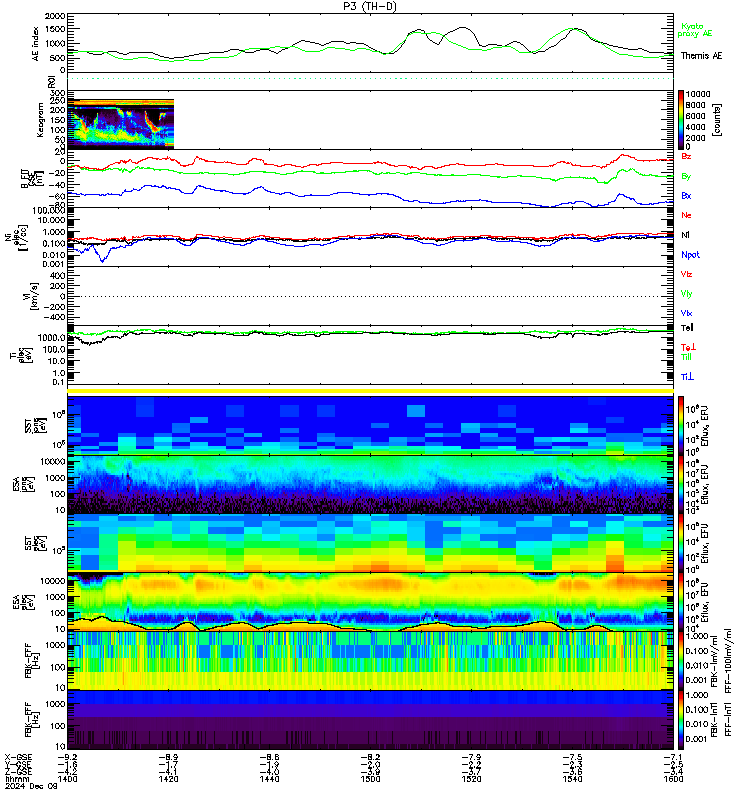Click the "2000" tick on AE index axis

[55, 16]
